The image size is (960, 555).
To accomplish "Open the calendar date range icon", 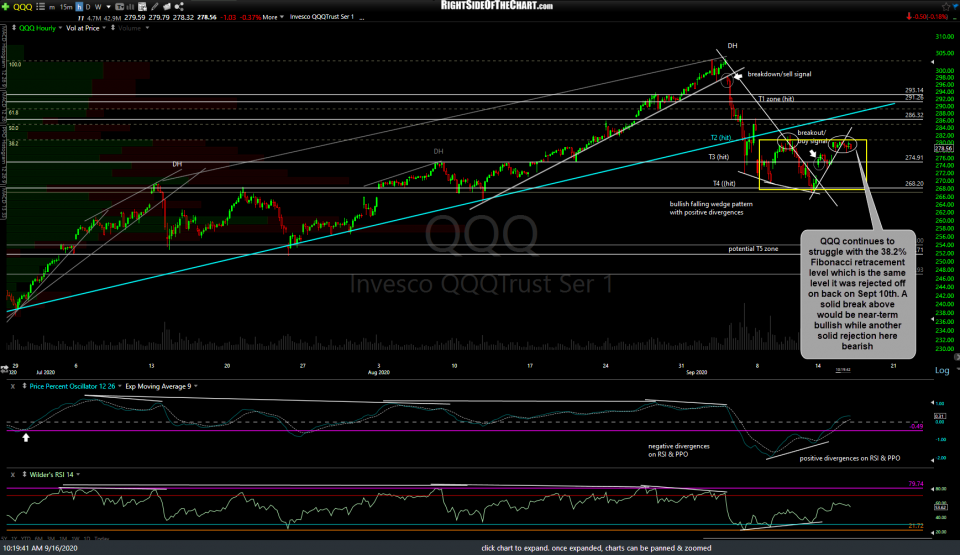I will coord(142,7).
